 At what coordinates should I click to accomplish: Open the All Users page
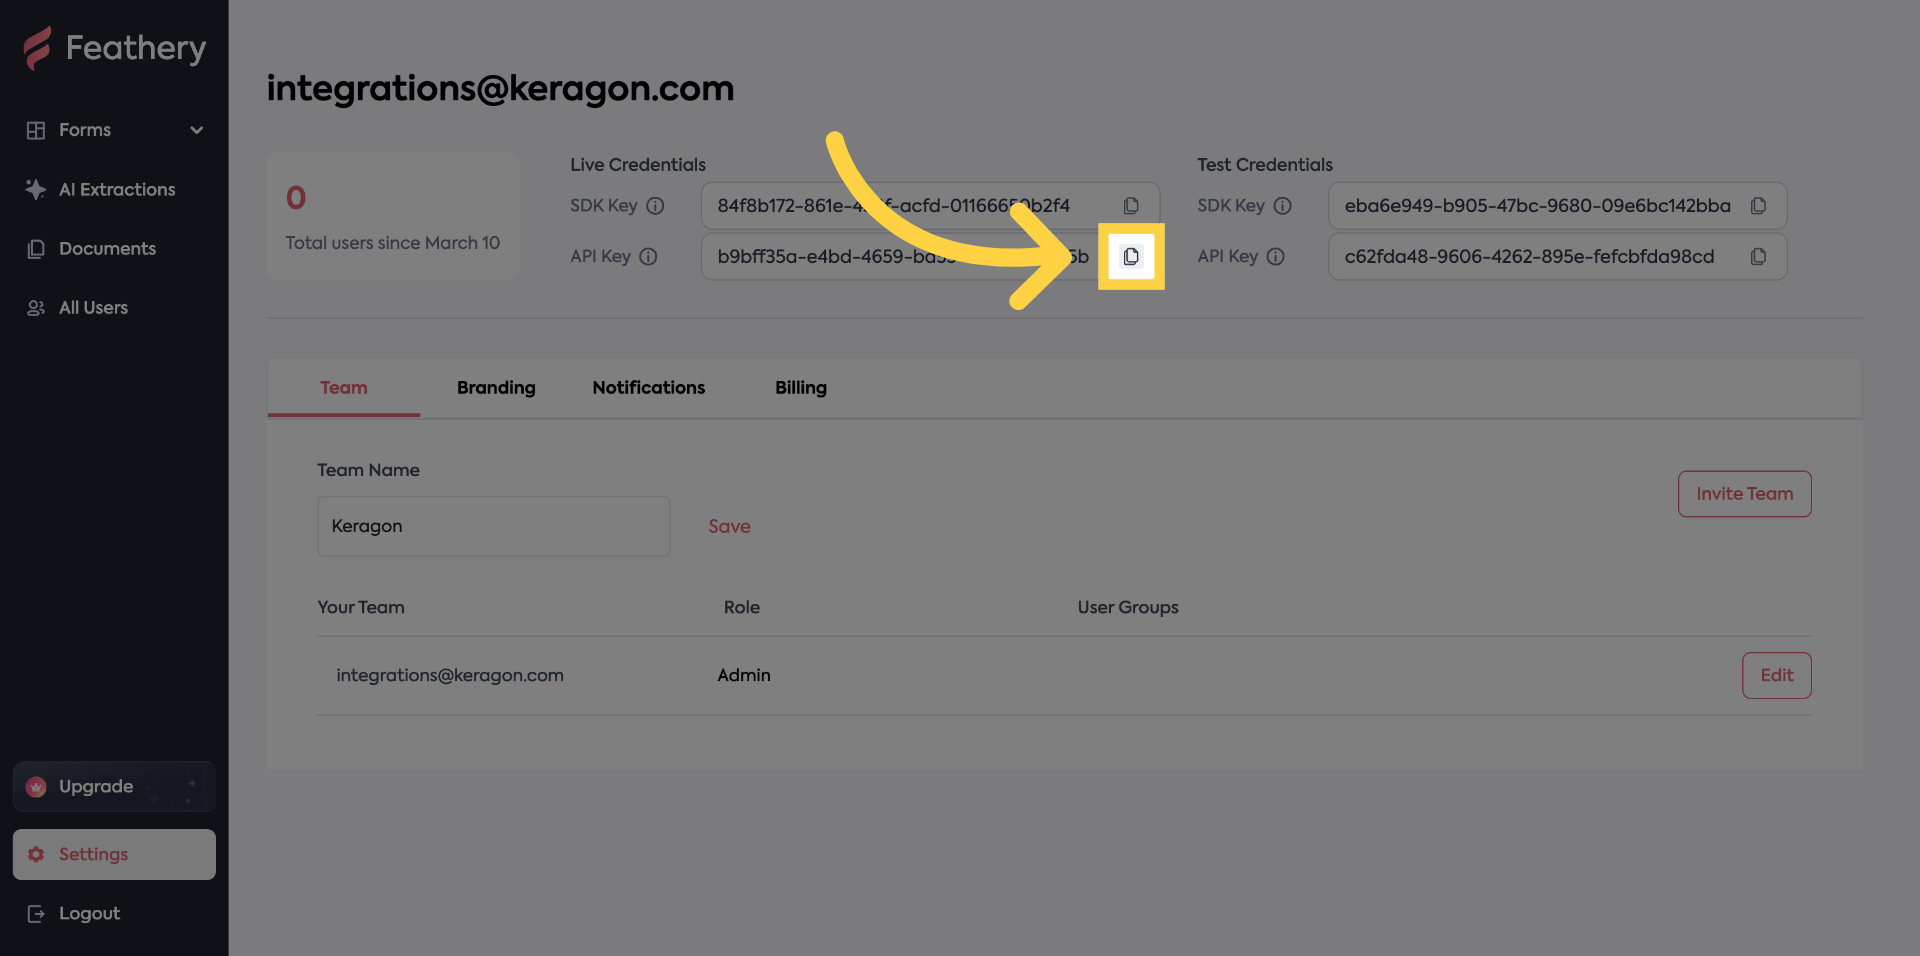click(x=93, y=307)
